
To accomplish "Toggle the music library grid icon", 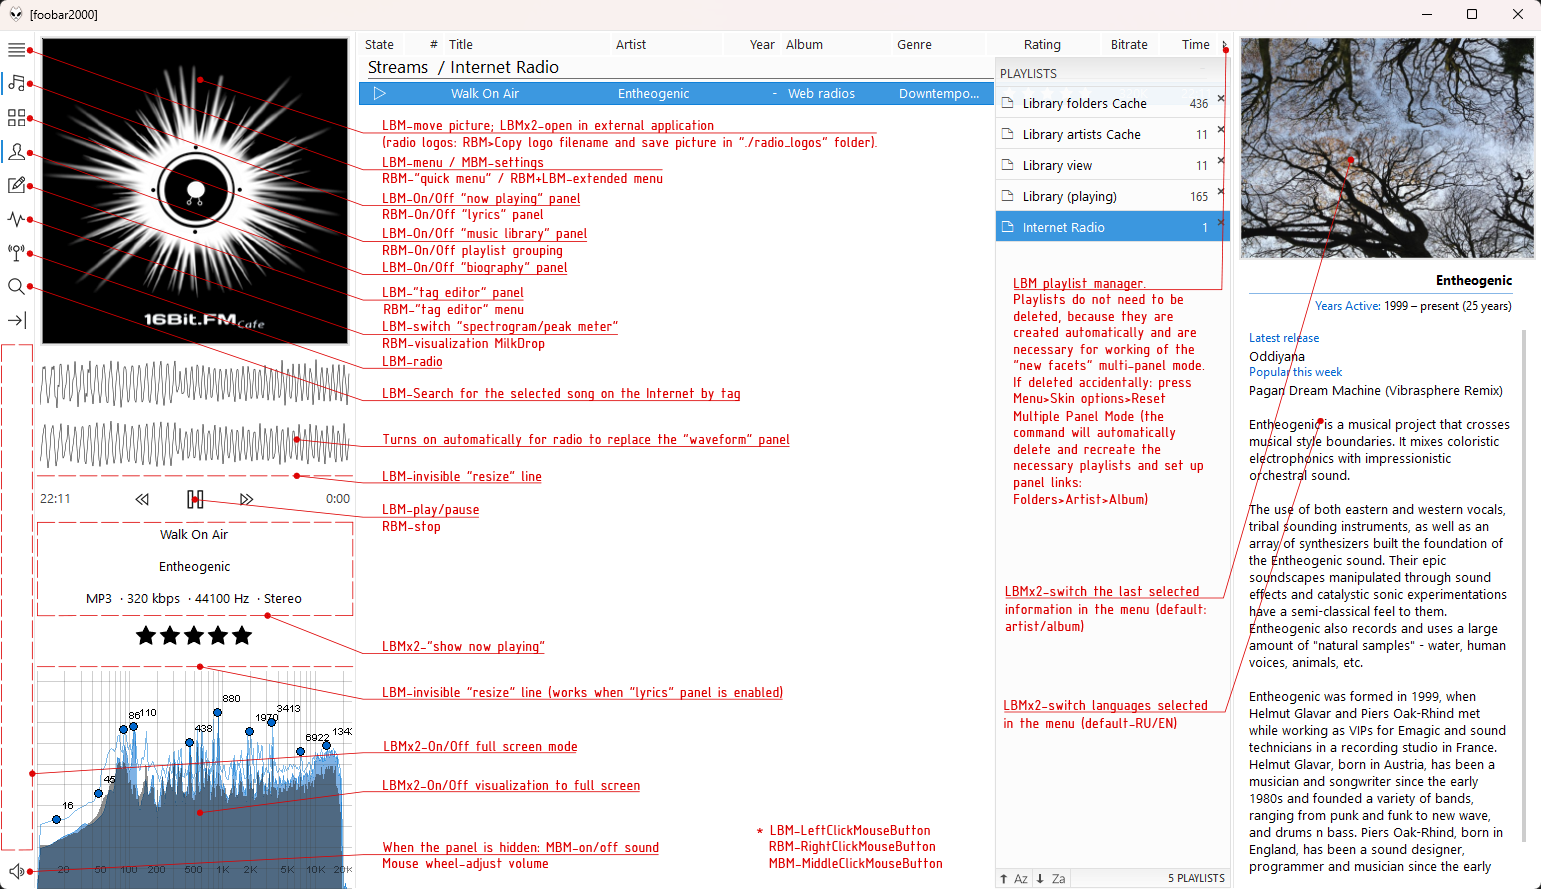I will [16, 118].
